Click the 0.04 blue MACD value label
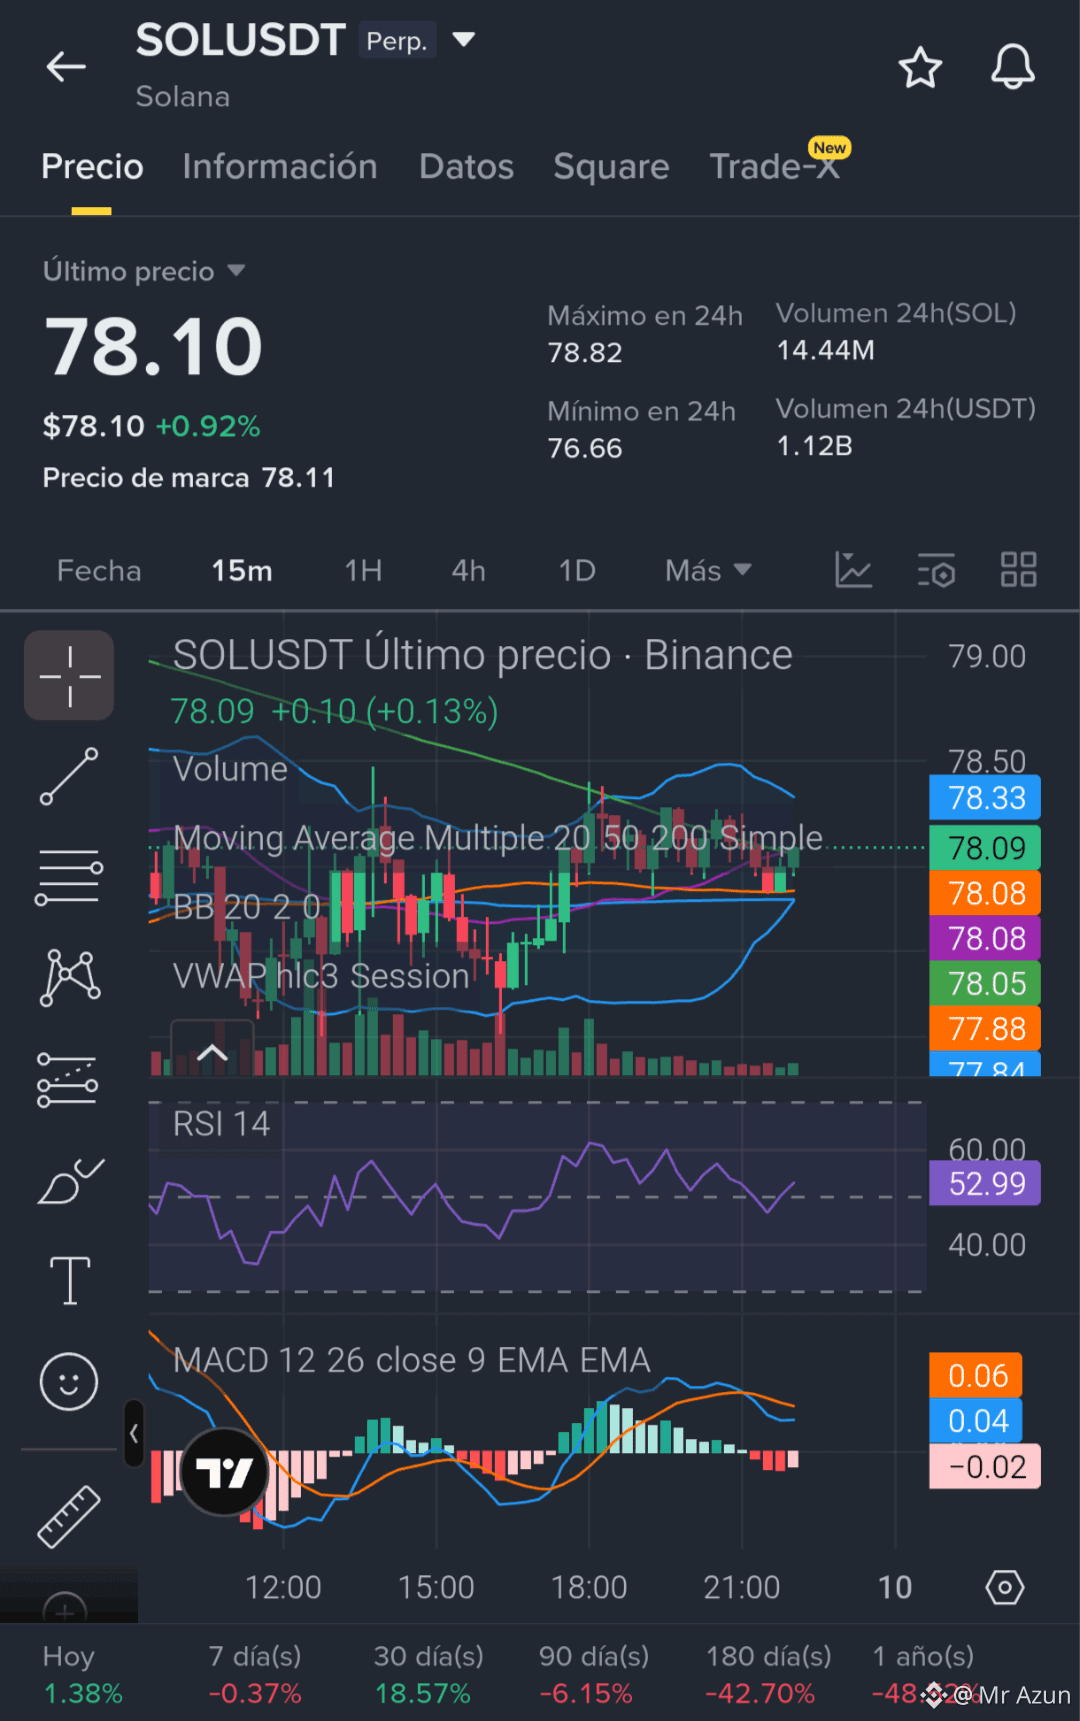 click(x=976, y=1421)
